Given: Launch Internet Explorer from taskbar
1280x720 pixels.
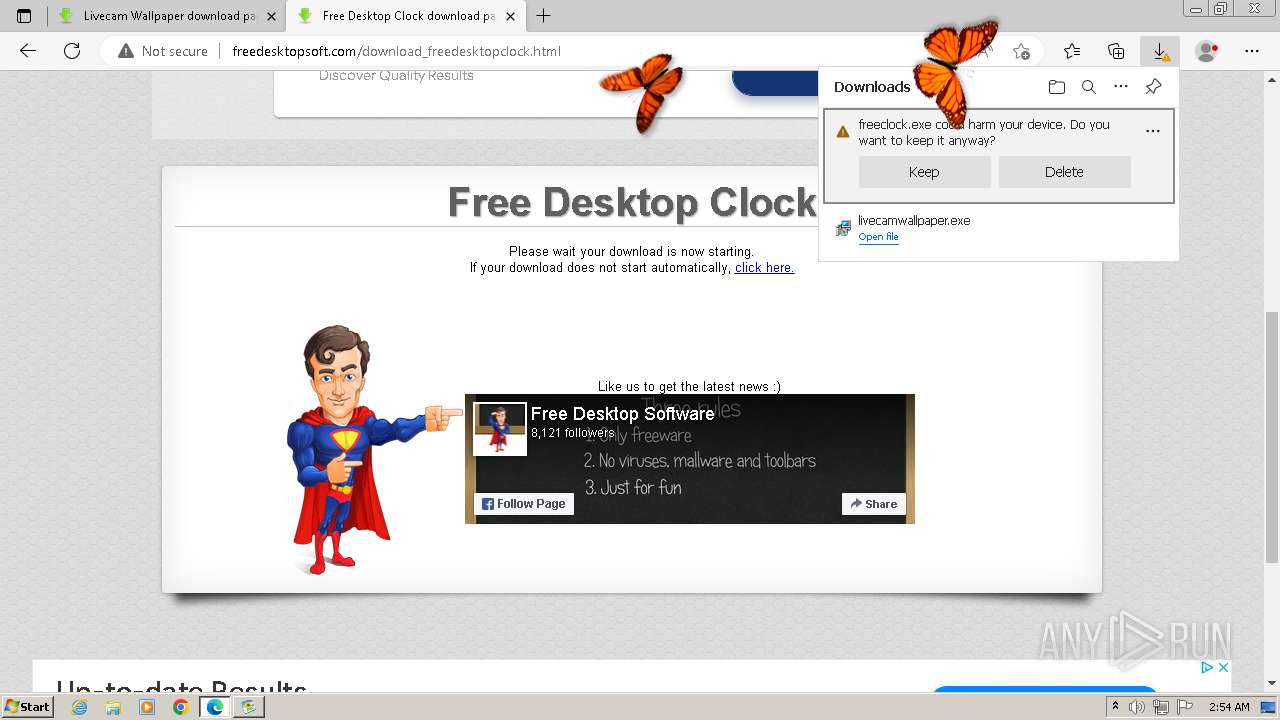Looking at the screenshot, I should tap(79, 707).
